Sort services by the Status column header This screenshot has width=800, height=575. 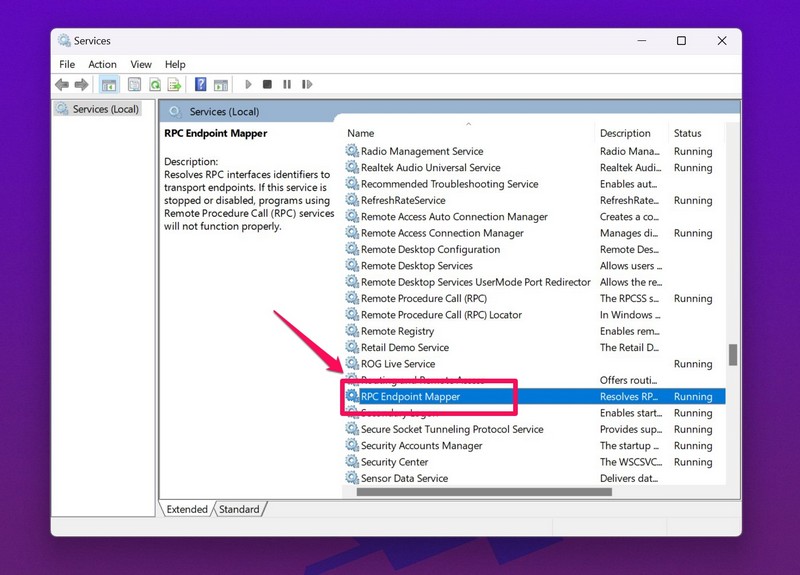(x=687, y=133)
